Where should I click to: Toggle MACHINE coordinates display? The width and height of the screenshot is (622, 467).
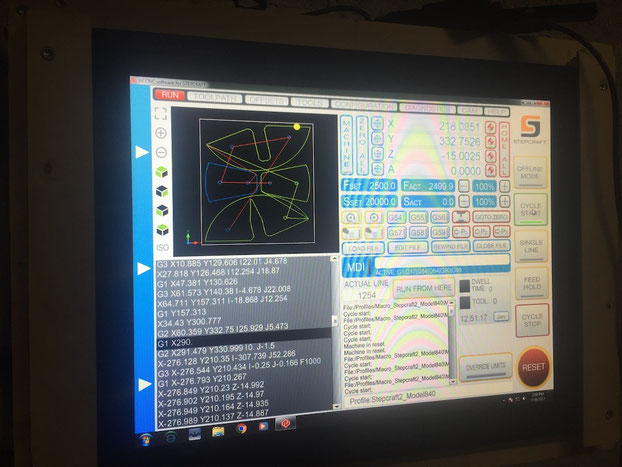tap(346, 145)
